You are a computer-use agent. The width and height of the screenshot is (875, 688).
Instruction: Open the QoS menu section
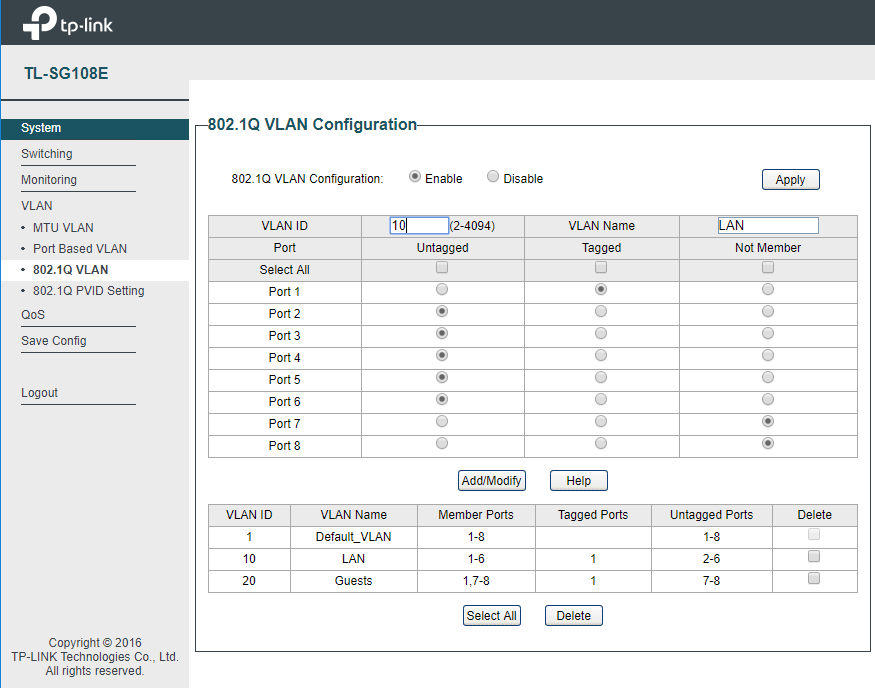[33, 315]
